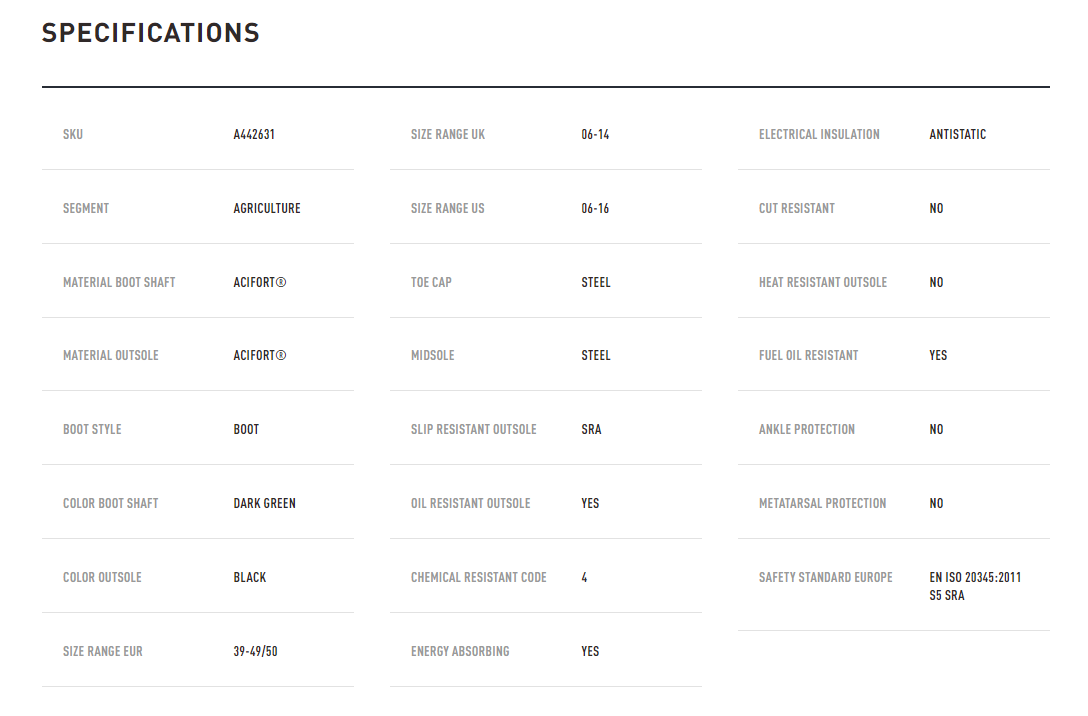Select the SRA slip resistant value
1088x716 pixels.
point(591,429)
